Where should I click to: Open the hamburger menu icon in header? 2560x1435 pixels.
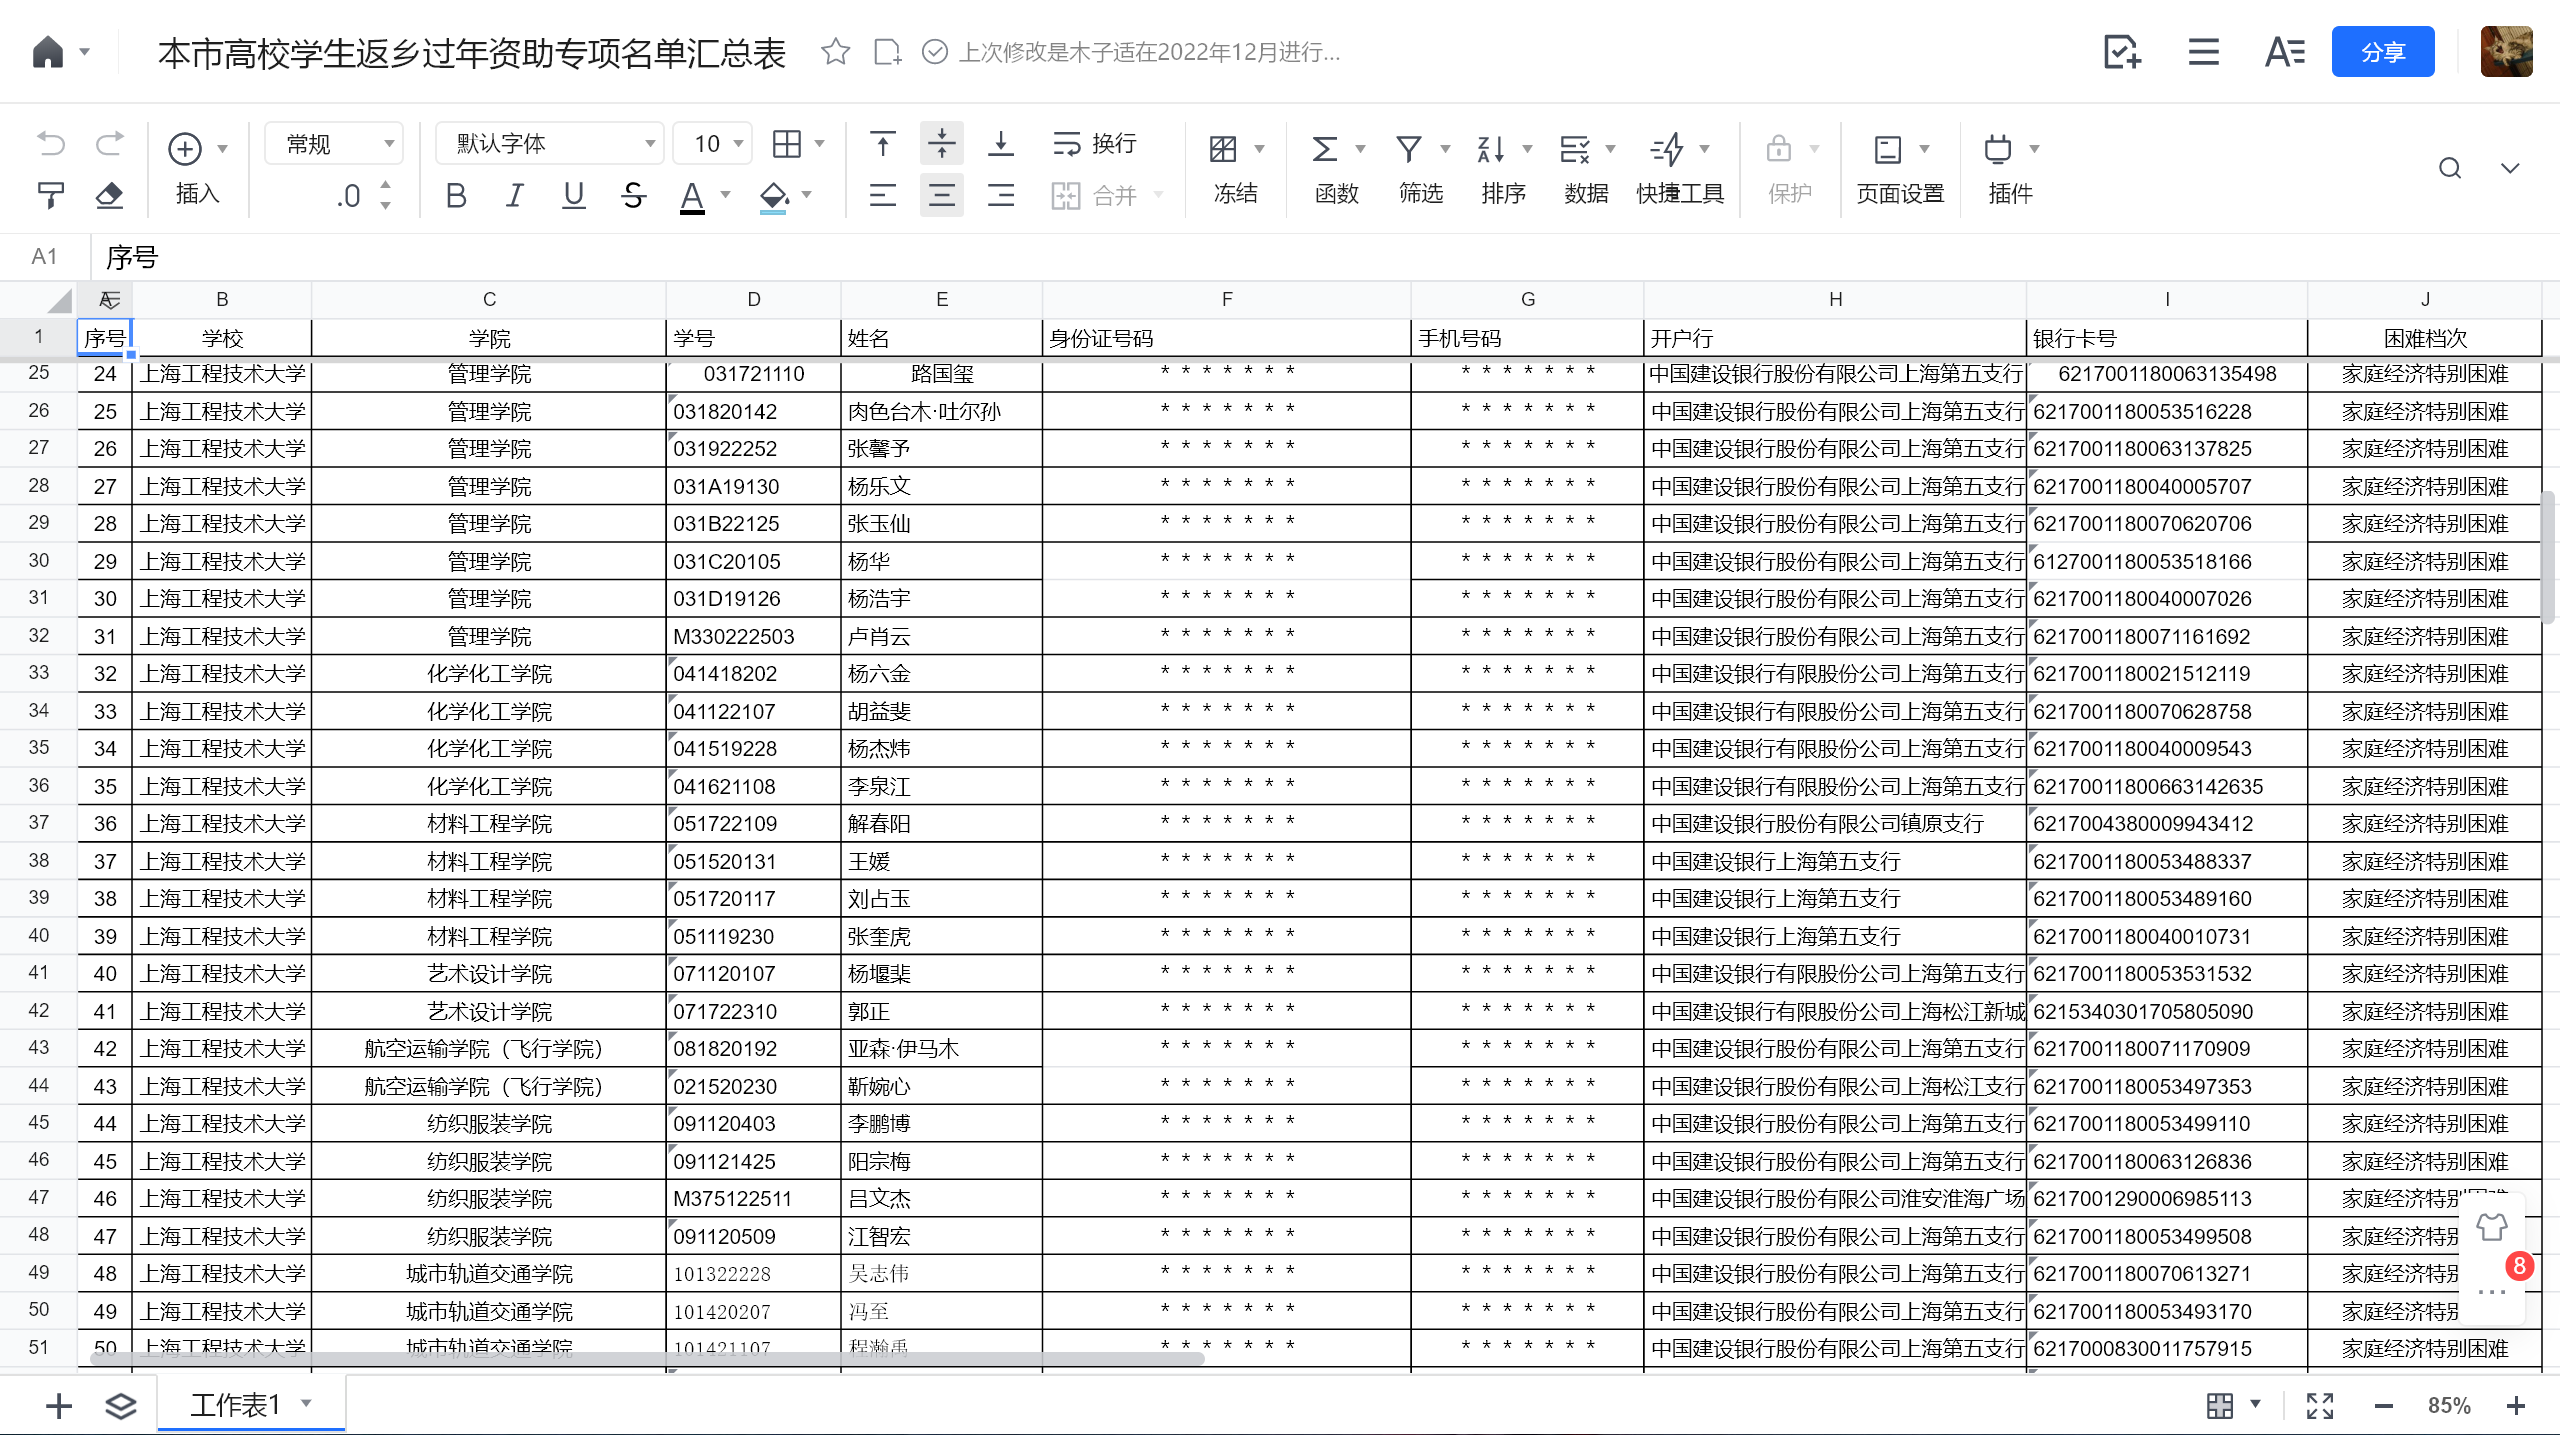pos(2203,51)
